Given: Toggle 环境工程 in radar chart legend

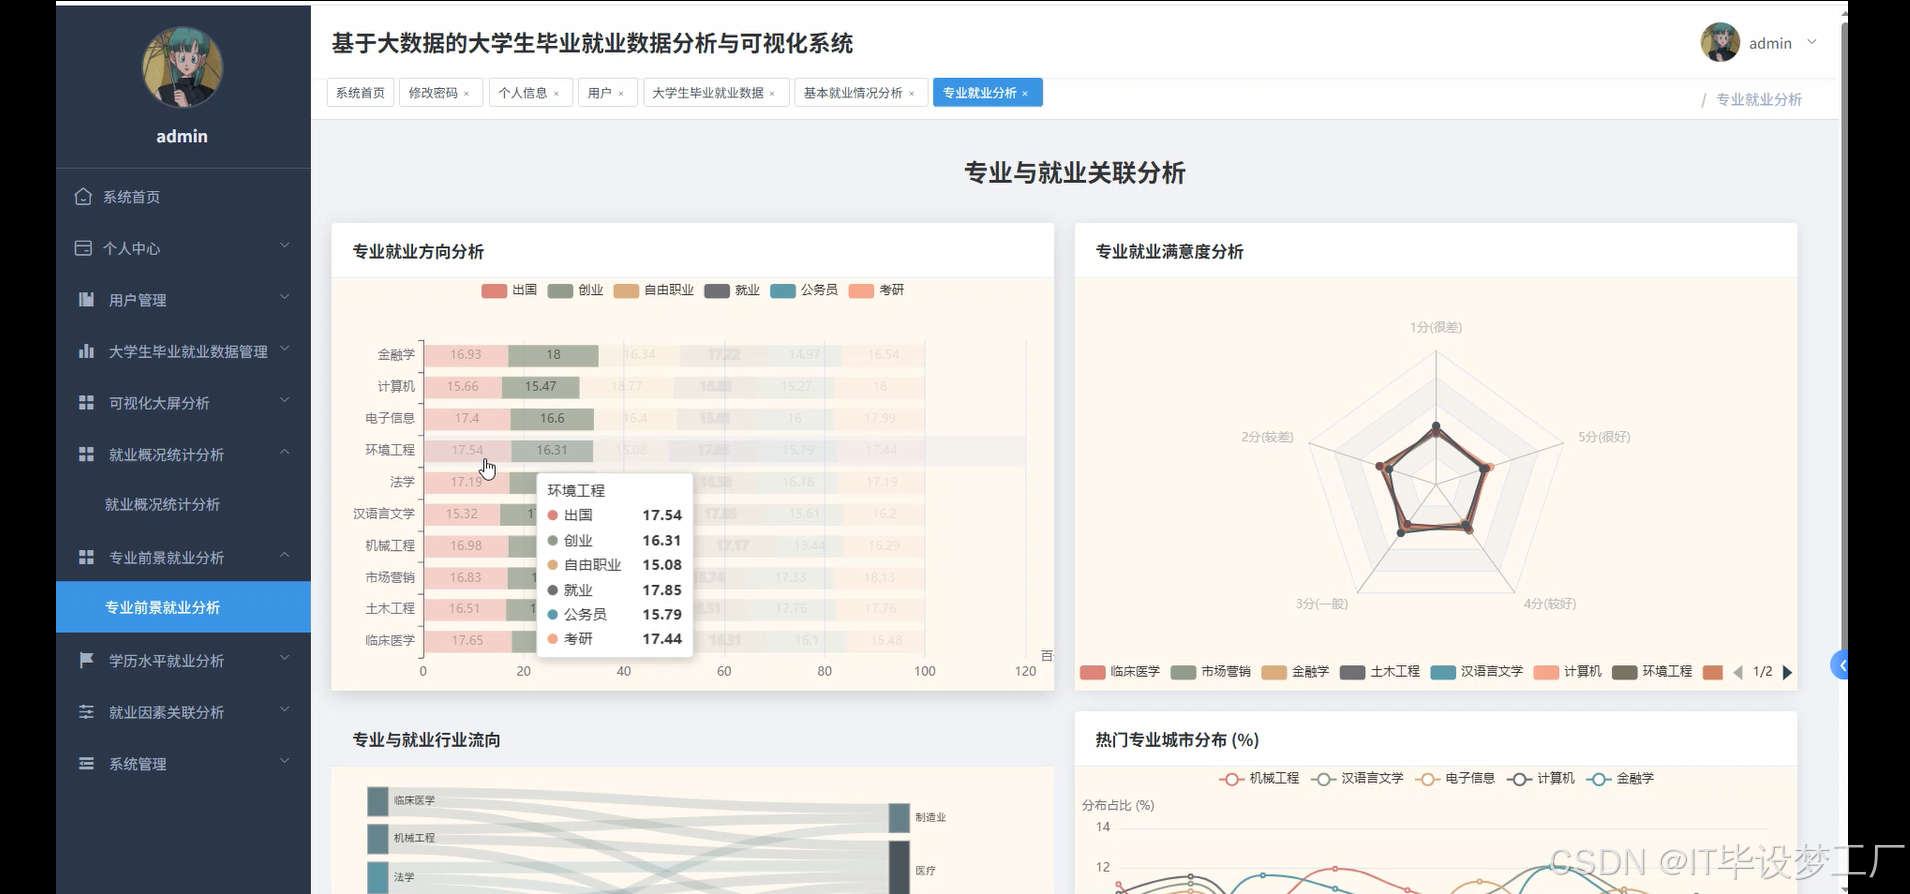Looking at the screenshot, I should (1652, 672).
